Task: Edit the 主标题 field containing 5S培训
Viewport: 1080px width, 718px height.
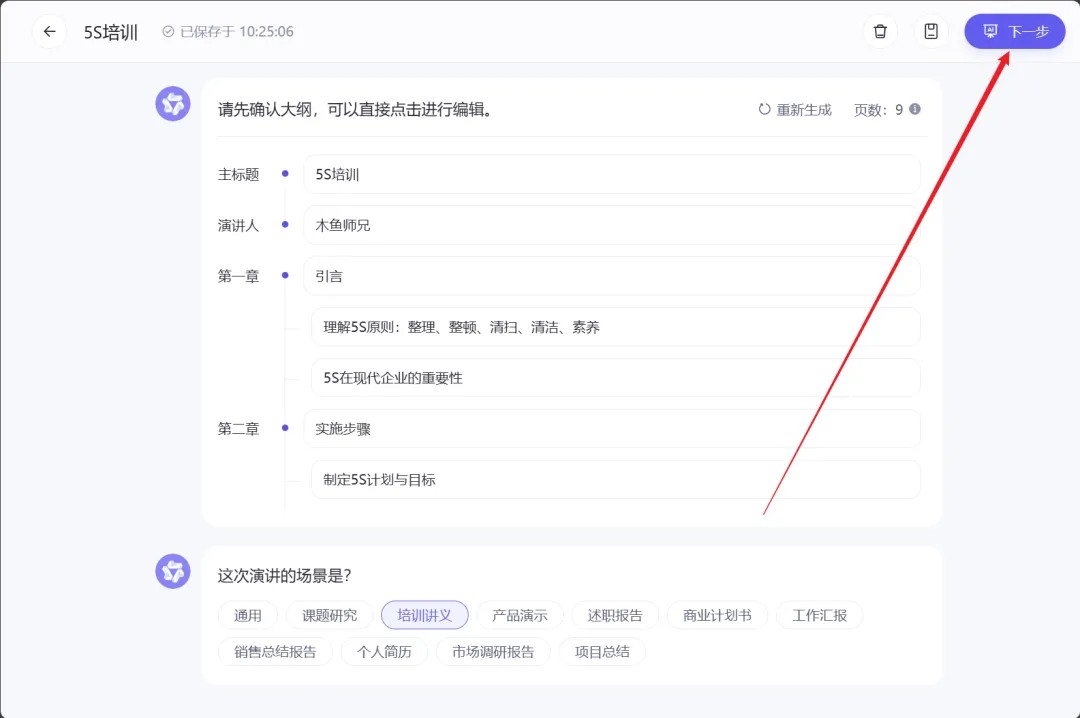Action: 611,174
